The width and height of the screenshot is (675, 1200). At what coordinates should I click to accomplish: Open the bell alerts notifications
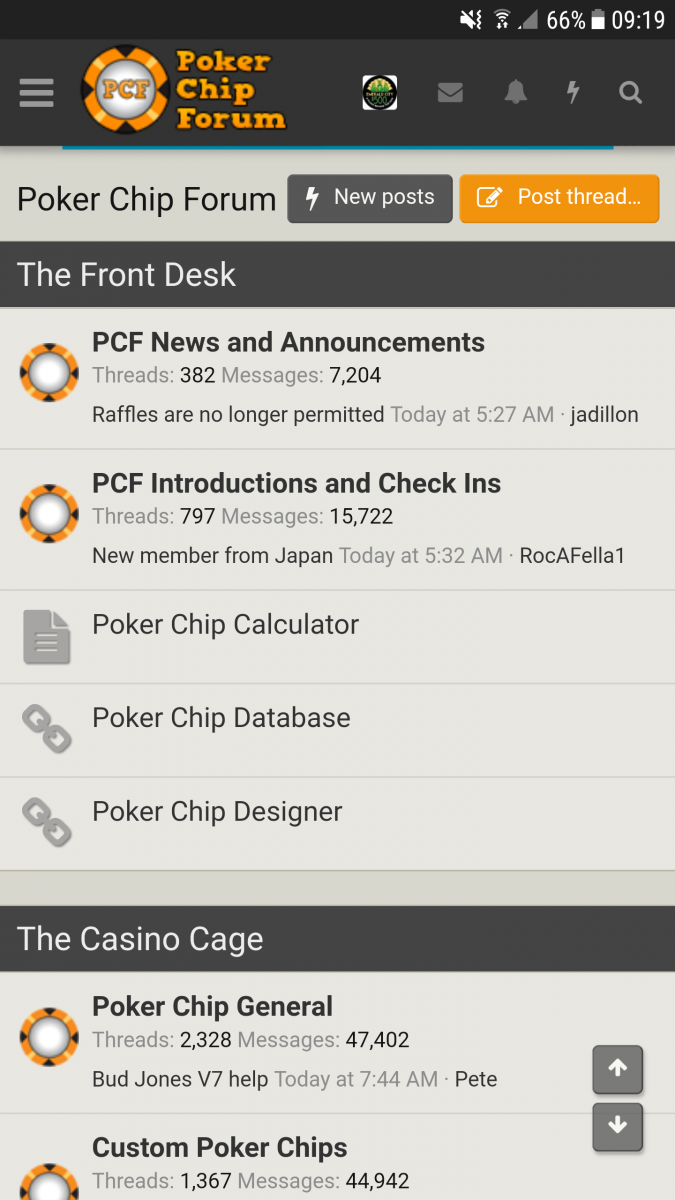[515, 93]
